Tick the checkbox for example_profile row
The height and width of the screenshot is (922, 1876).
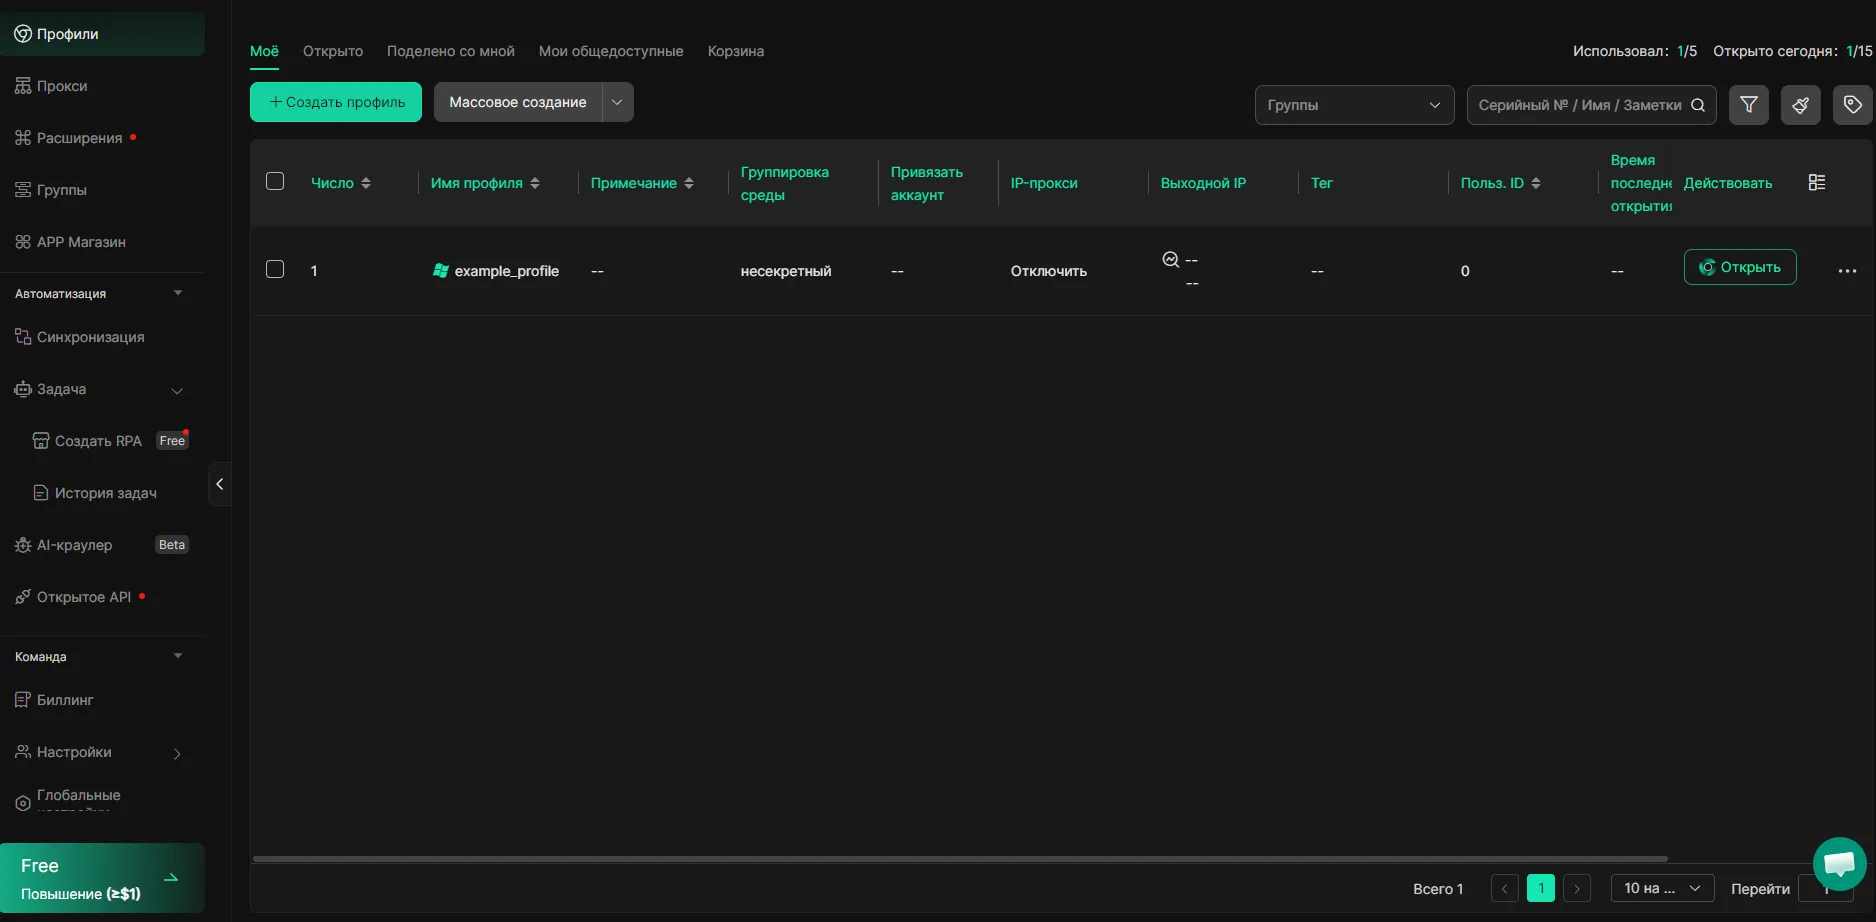(275, 269)
